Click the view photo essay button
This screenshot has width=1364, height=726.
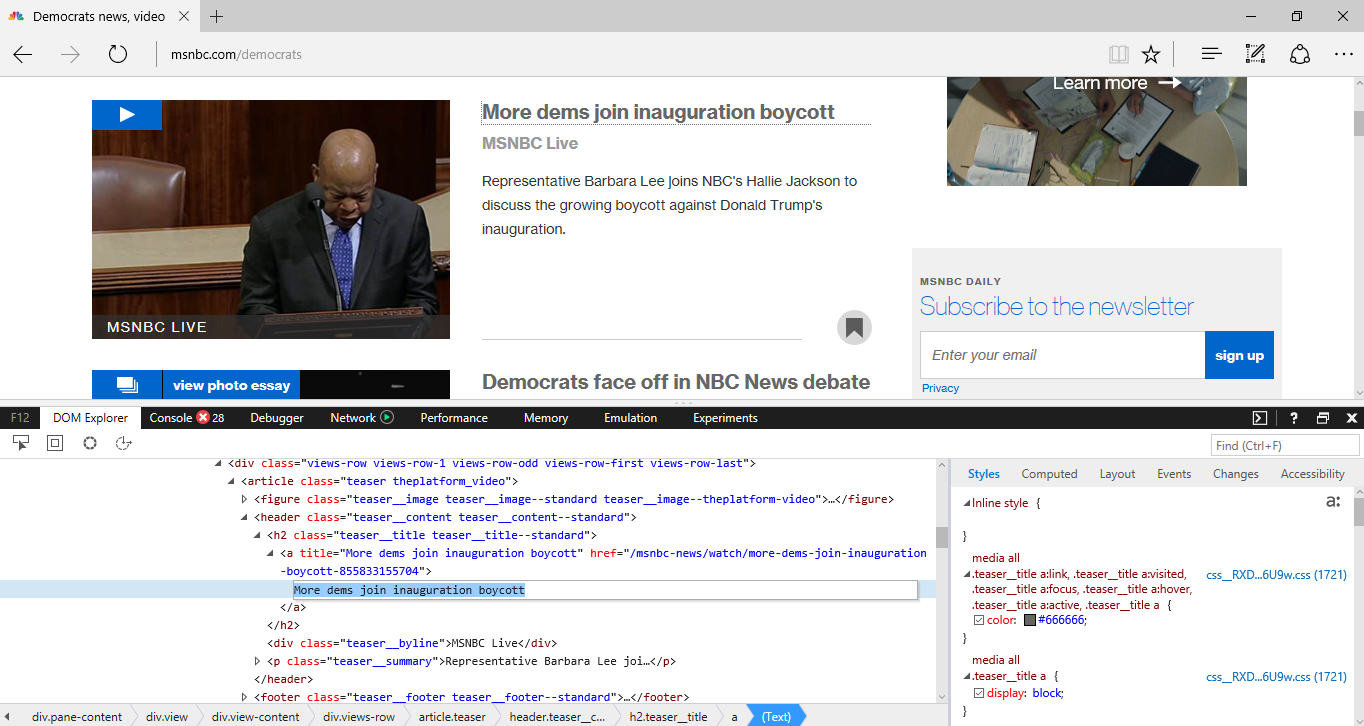tap(231, 385)
